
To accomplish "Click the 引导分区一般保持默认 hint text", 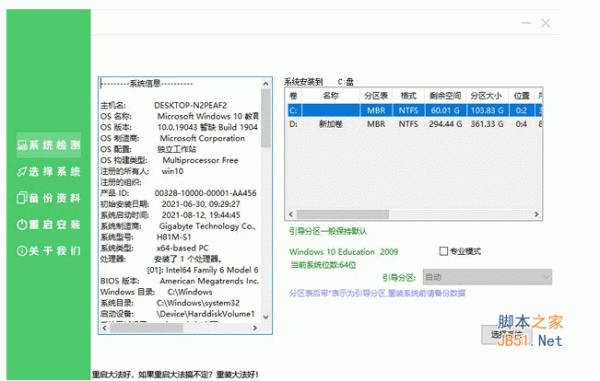I will pyautogui.click(x=328, y=231).
